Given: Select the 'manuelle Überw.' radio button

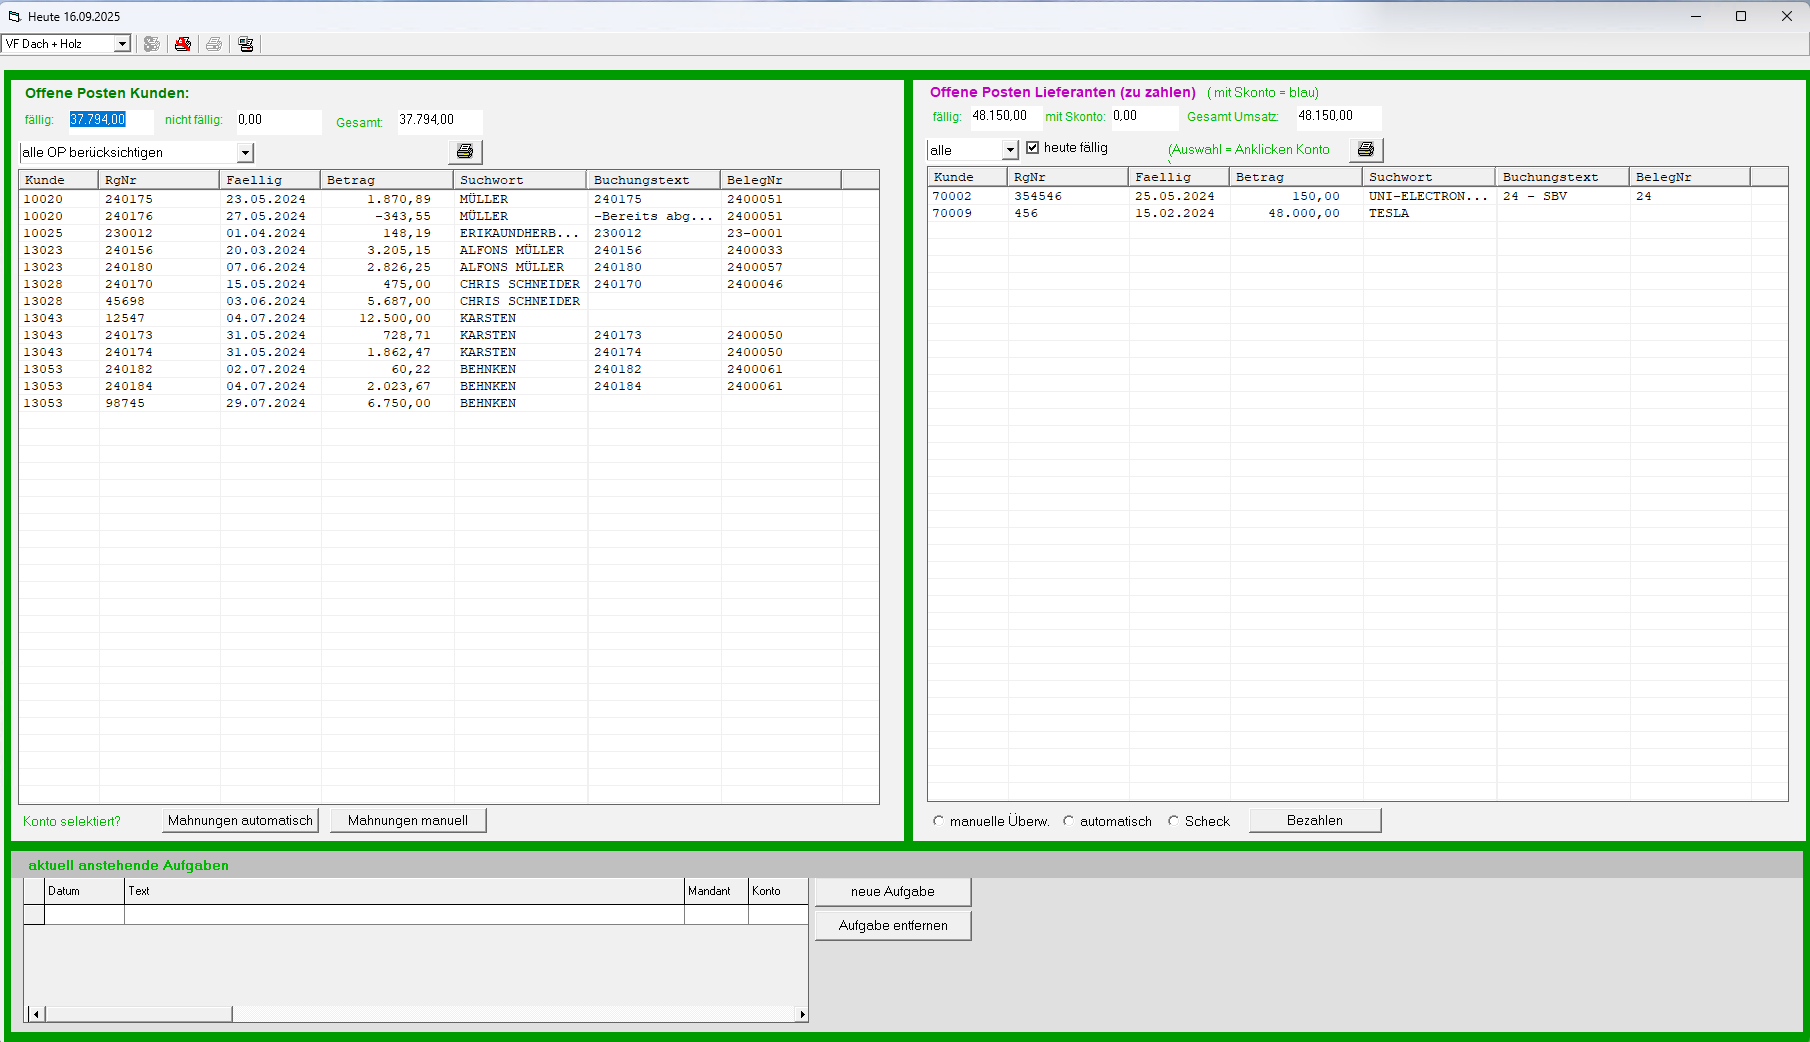Looking at the screenshot, I should (938, 821).
